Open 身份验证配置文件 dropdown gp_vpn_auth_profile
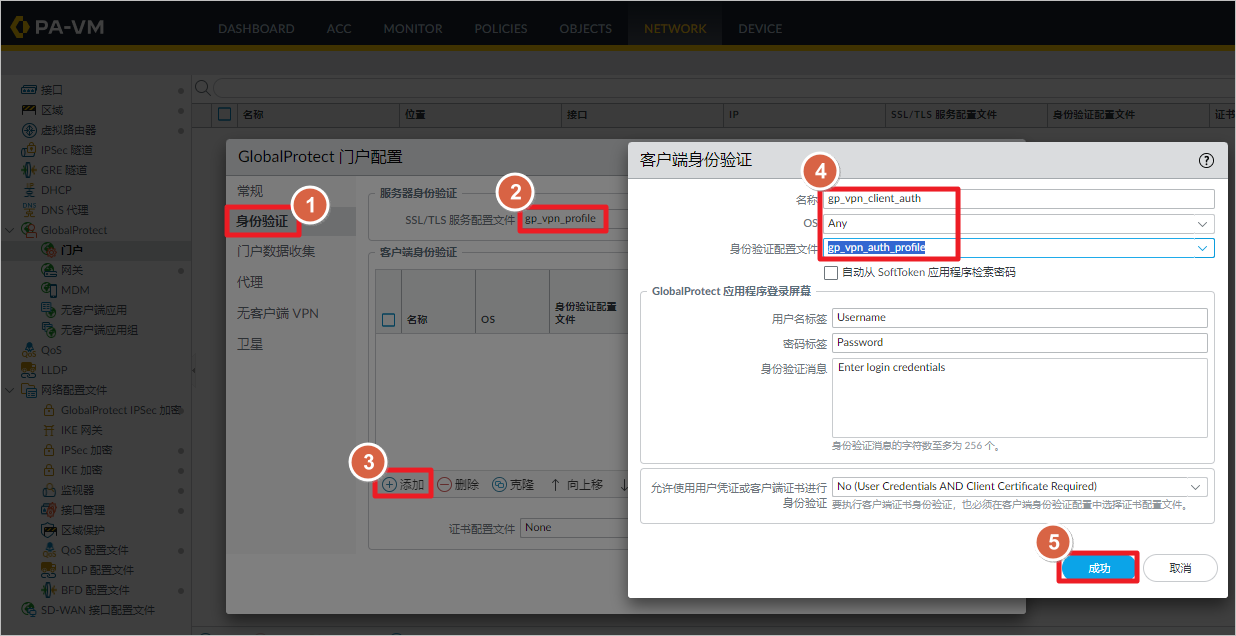 pos(1201,248)
